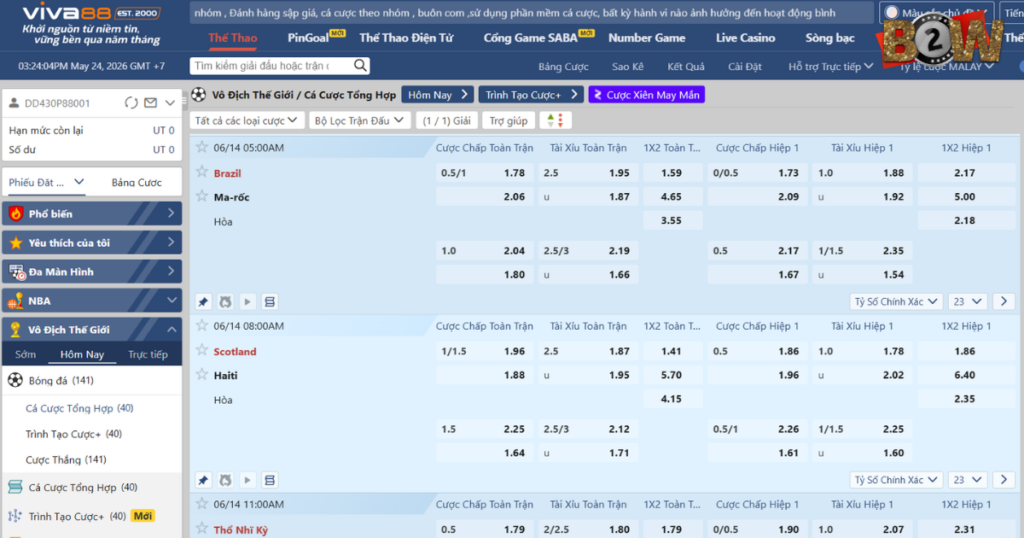Toggle favorite star for Haiti
This screenshot has height=538, width=1024.
coord(202,374)
